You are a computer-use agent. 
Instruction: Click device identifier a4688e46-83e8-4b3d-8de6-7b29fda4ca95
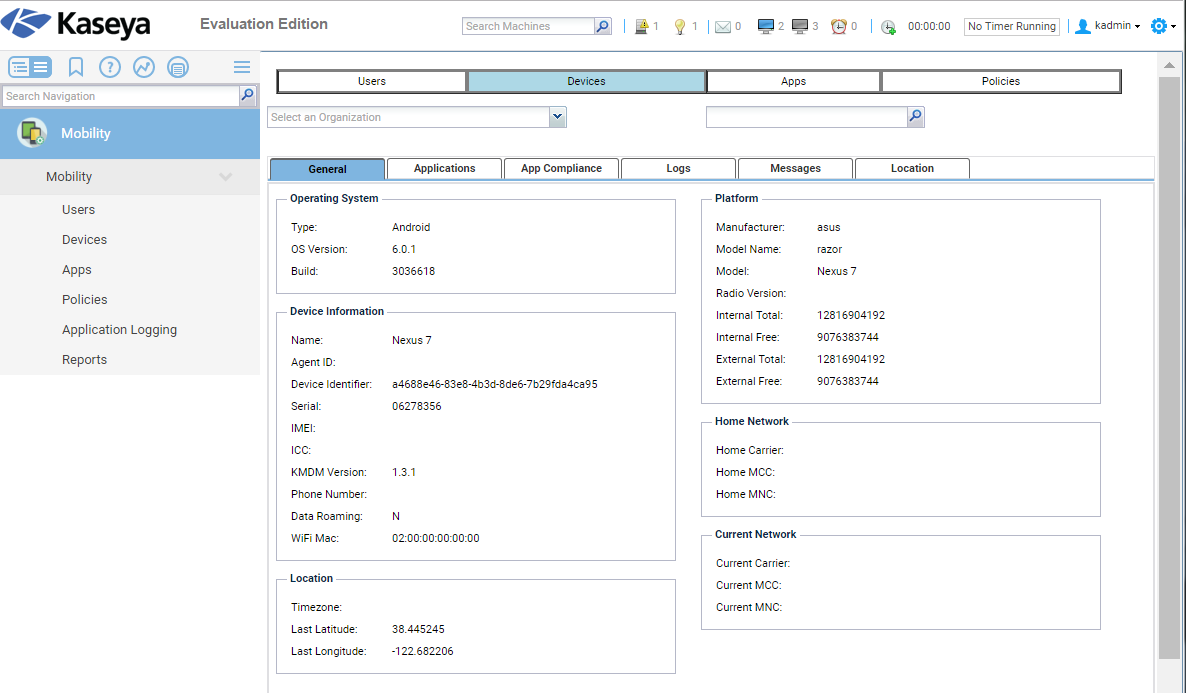495,384
